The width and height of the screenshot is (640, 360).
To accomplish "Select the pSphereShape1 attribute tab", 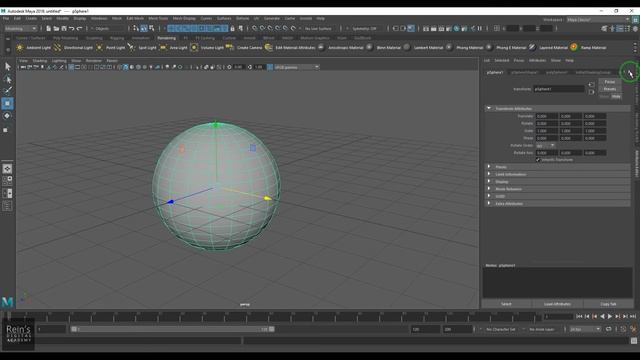I will [525, 72].
